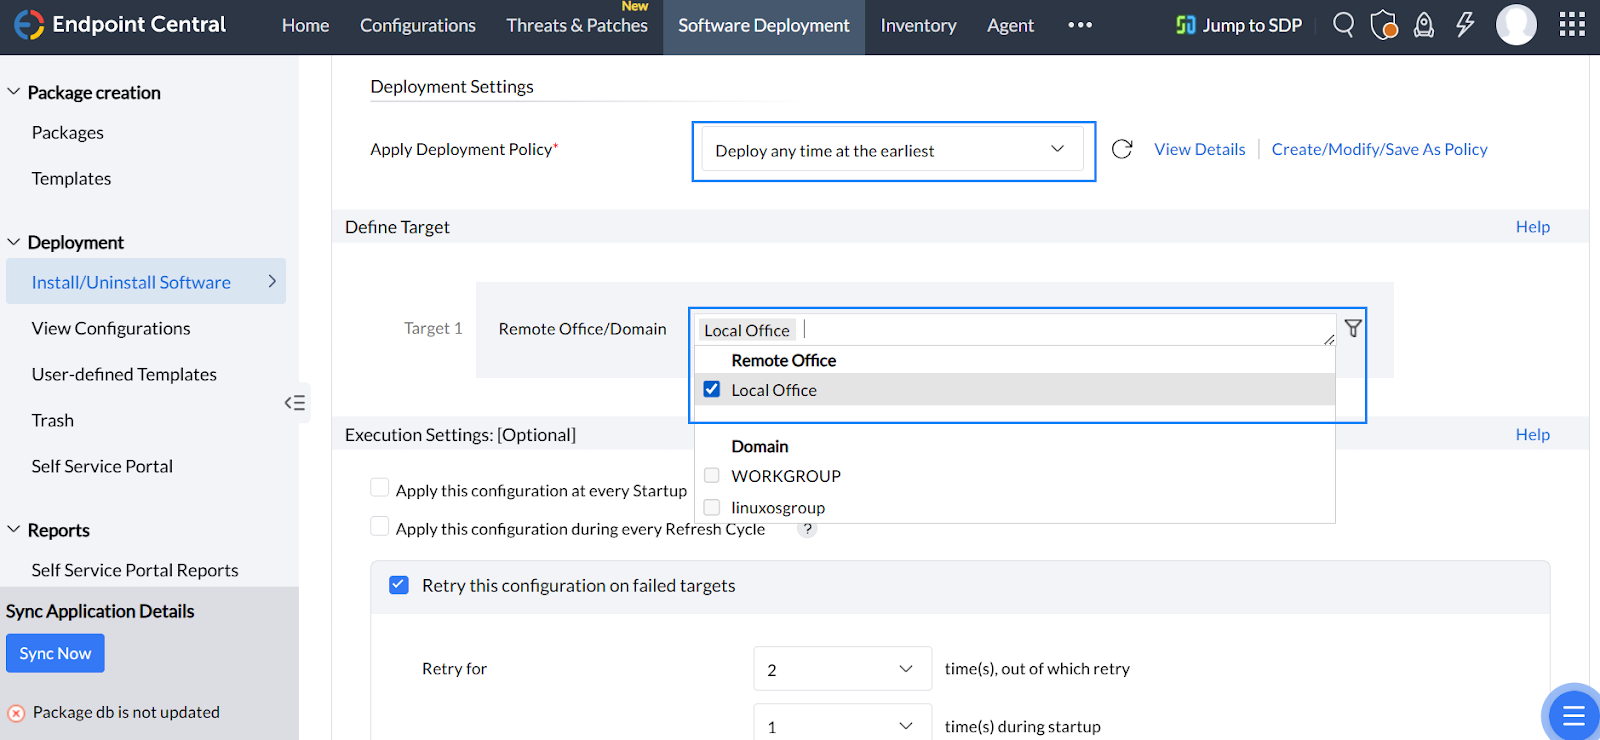Click the linuxosgroup option label

778,508
